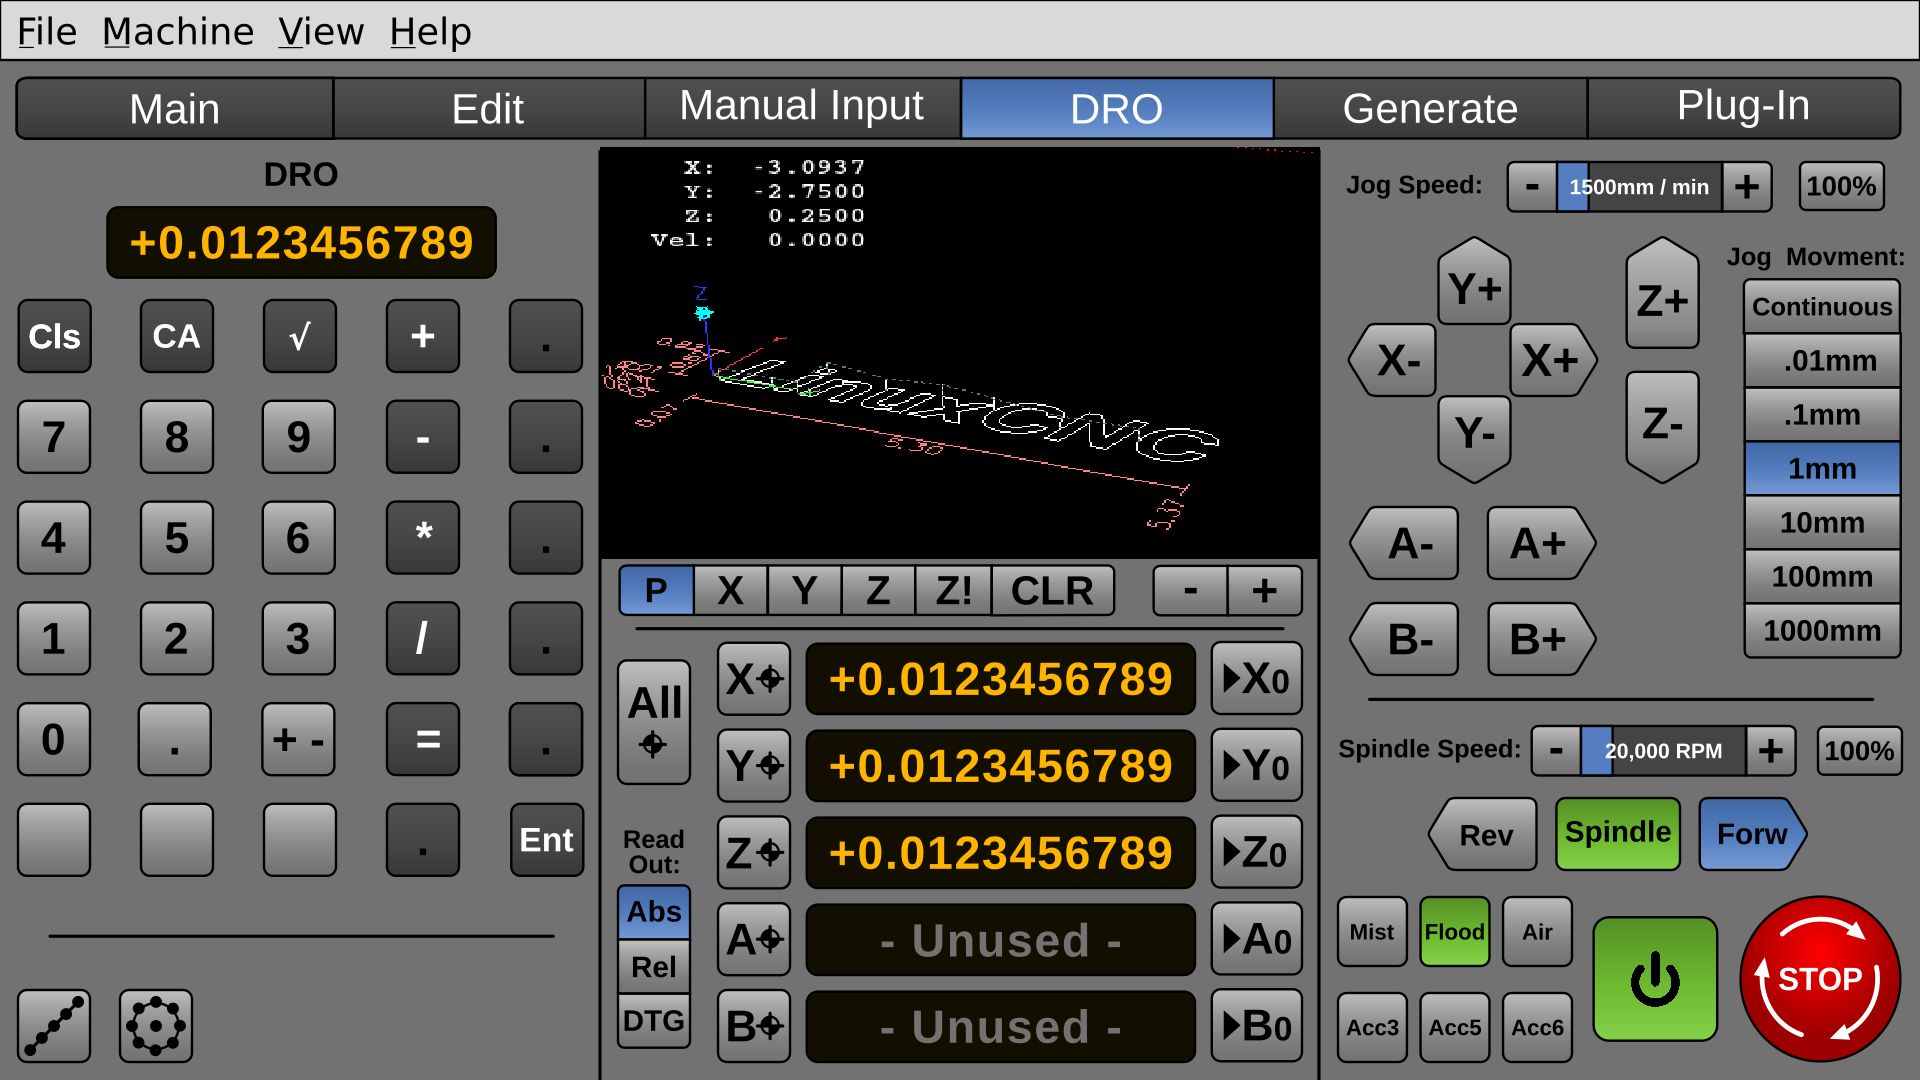Zero the A axis with A0 button
The image size is (1920, 1080).
click(x=1257, y=940)
